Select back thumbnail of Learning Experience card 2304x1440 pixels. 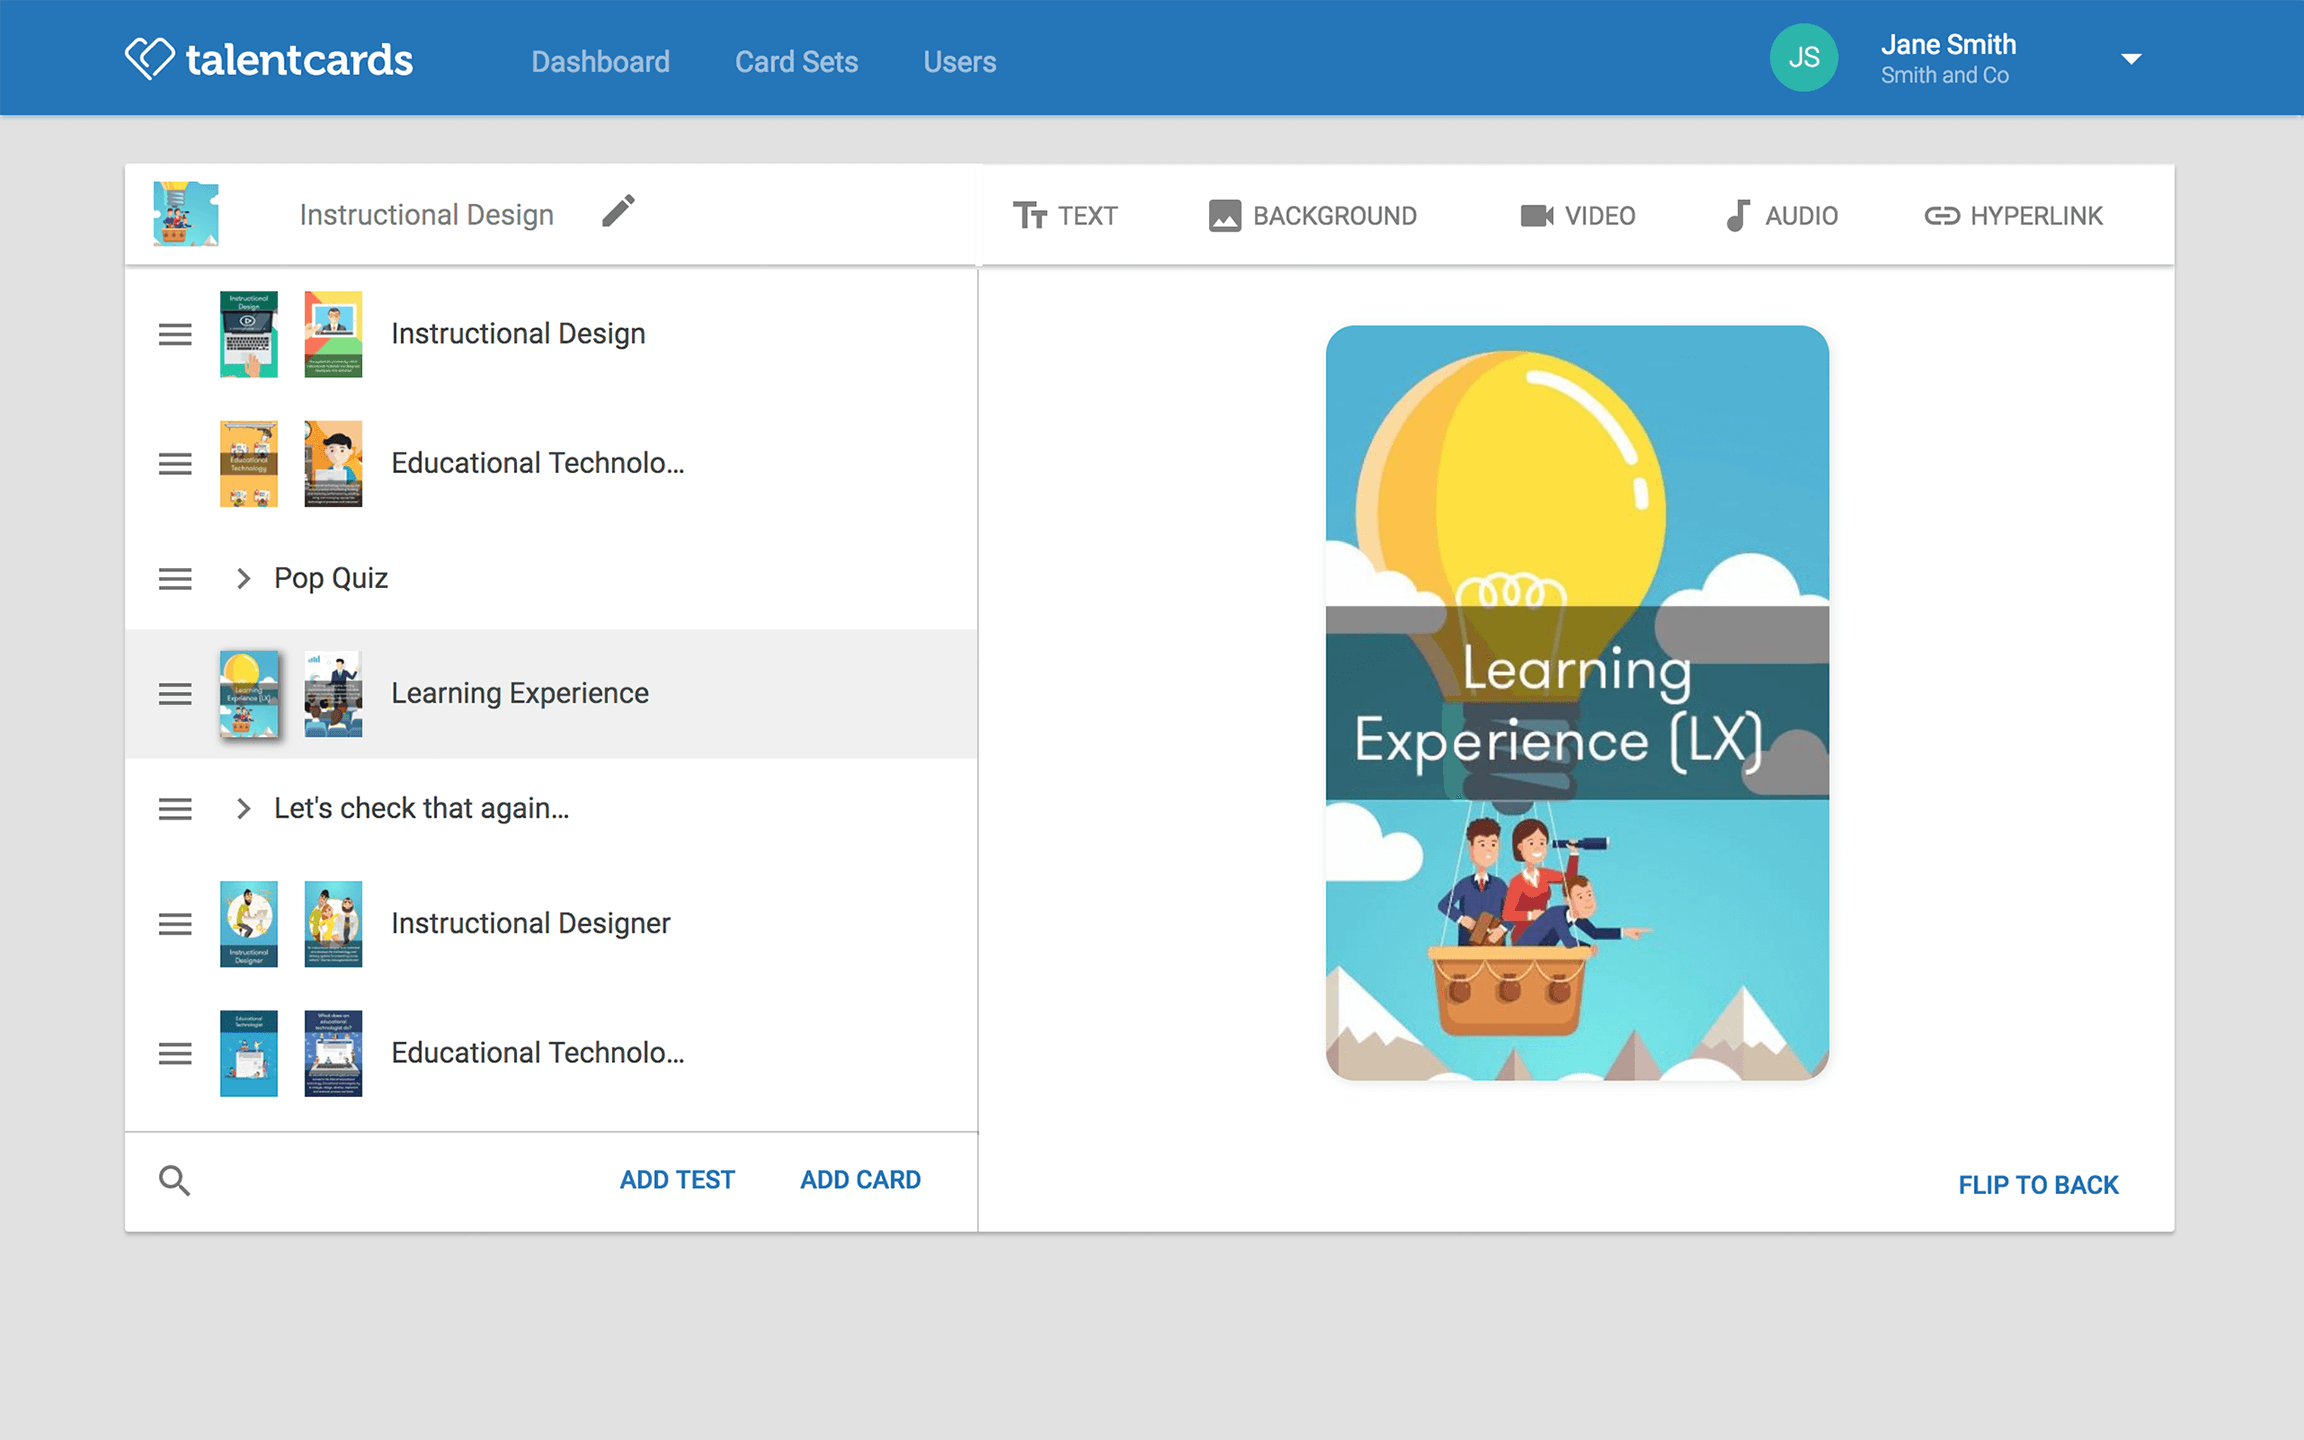click(x=333, y=694)
